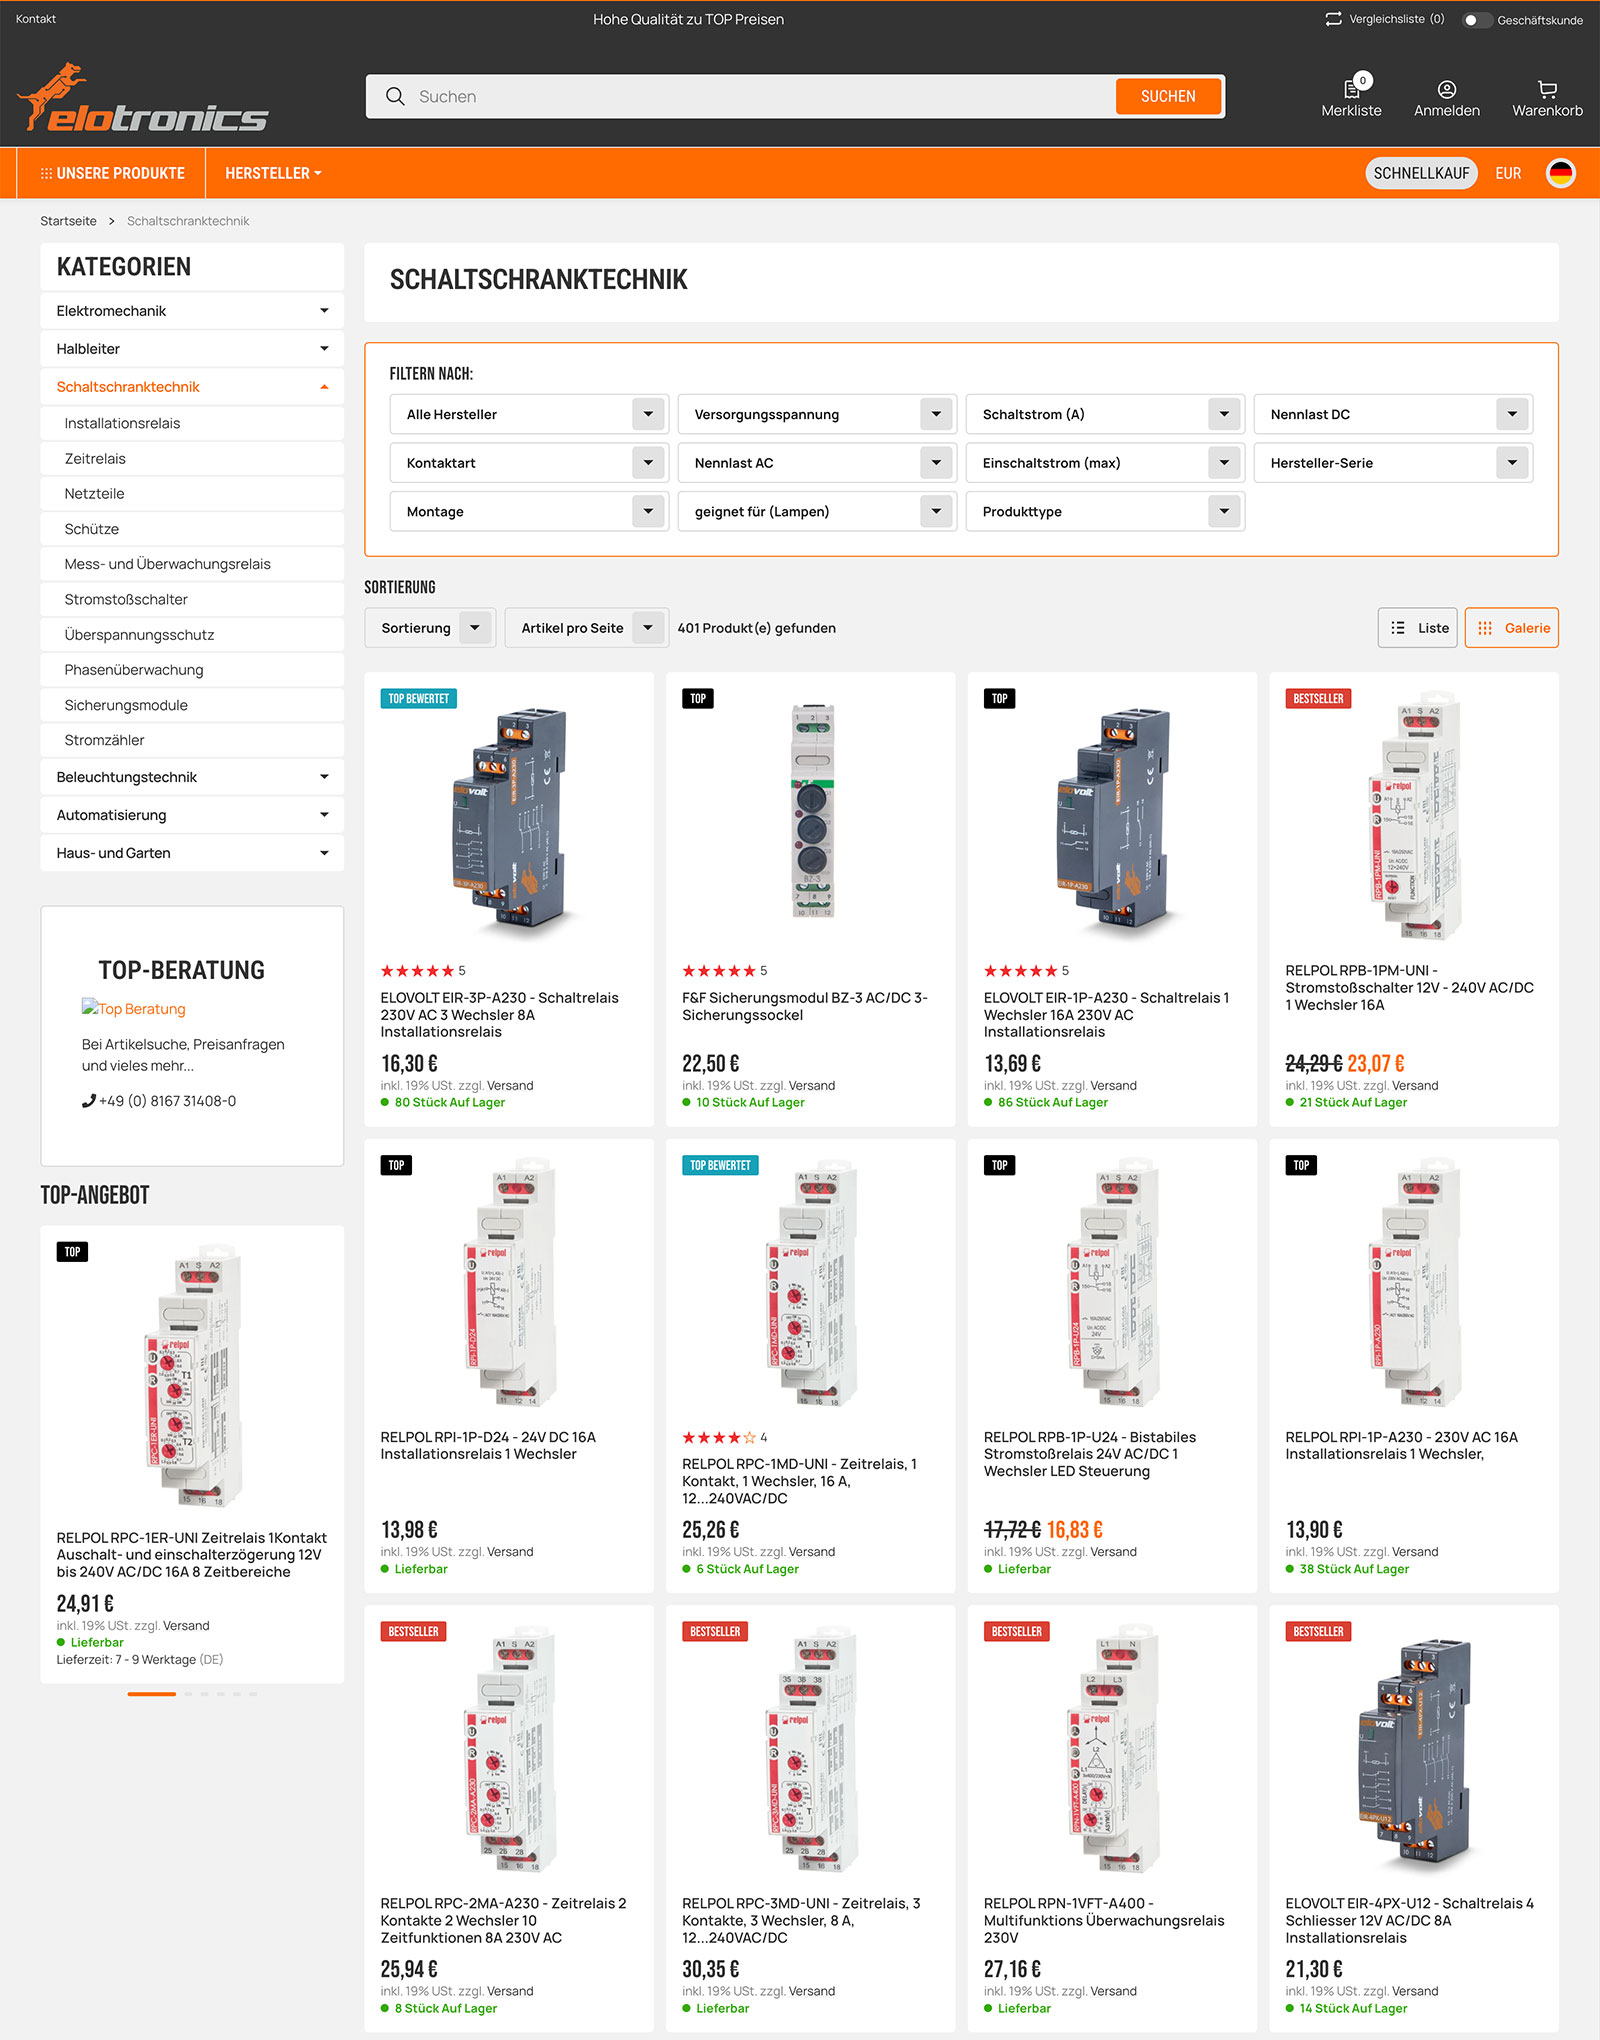Open the Kontaktart filter dropdown

[529, 463]
